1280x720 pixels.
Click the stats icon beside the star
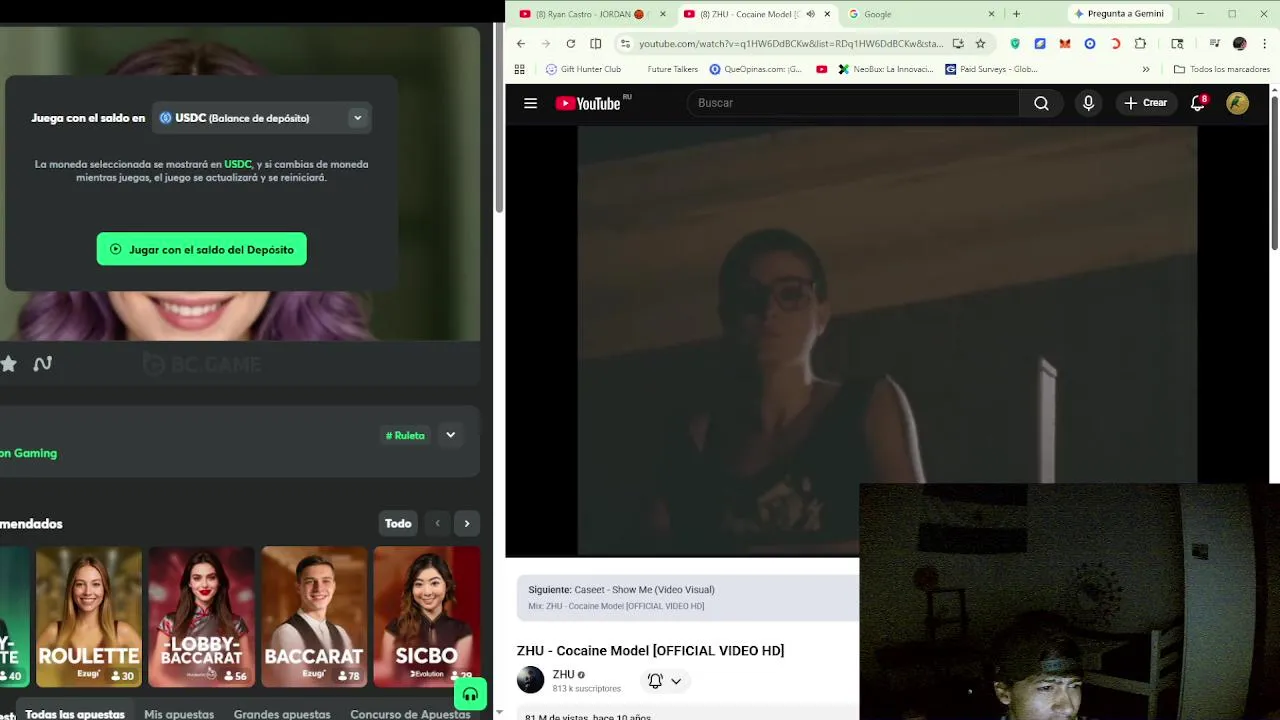[x=42, y=364]
